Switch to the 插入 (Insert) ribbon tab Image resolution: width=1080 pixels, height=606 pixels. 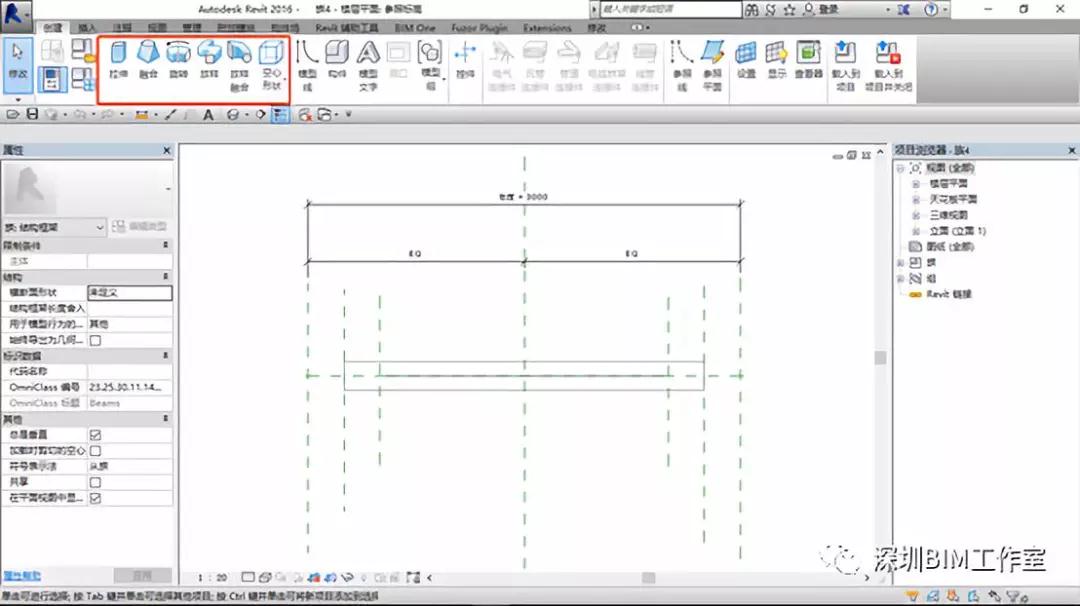point(87,28)
